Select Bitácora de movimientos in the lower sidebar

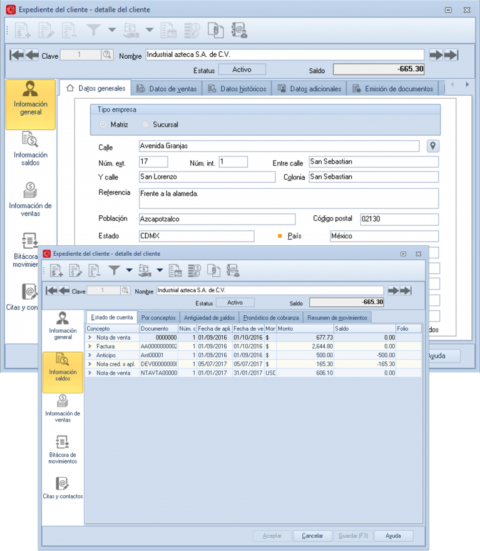63,449
